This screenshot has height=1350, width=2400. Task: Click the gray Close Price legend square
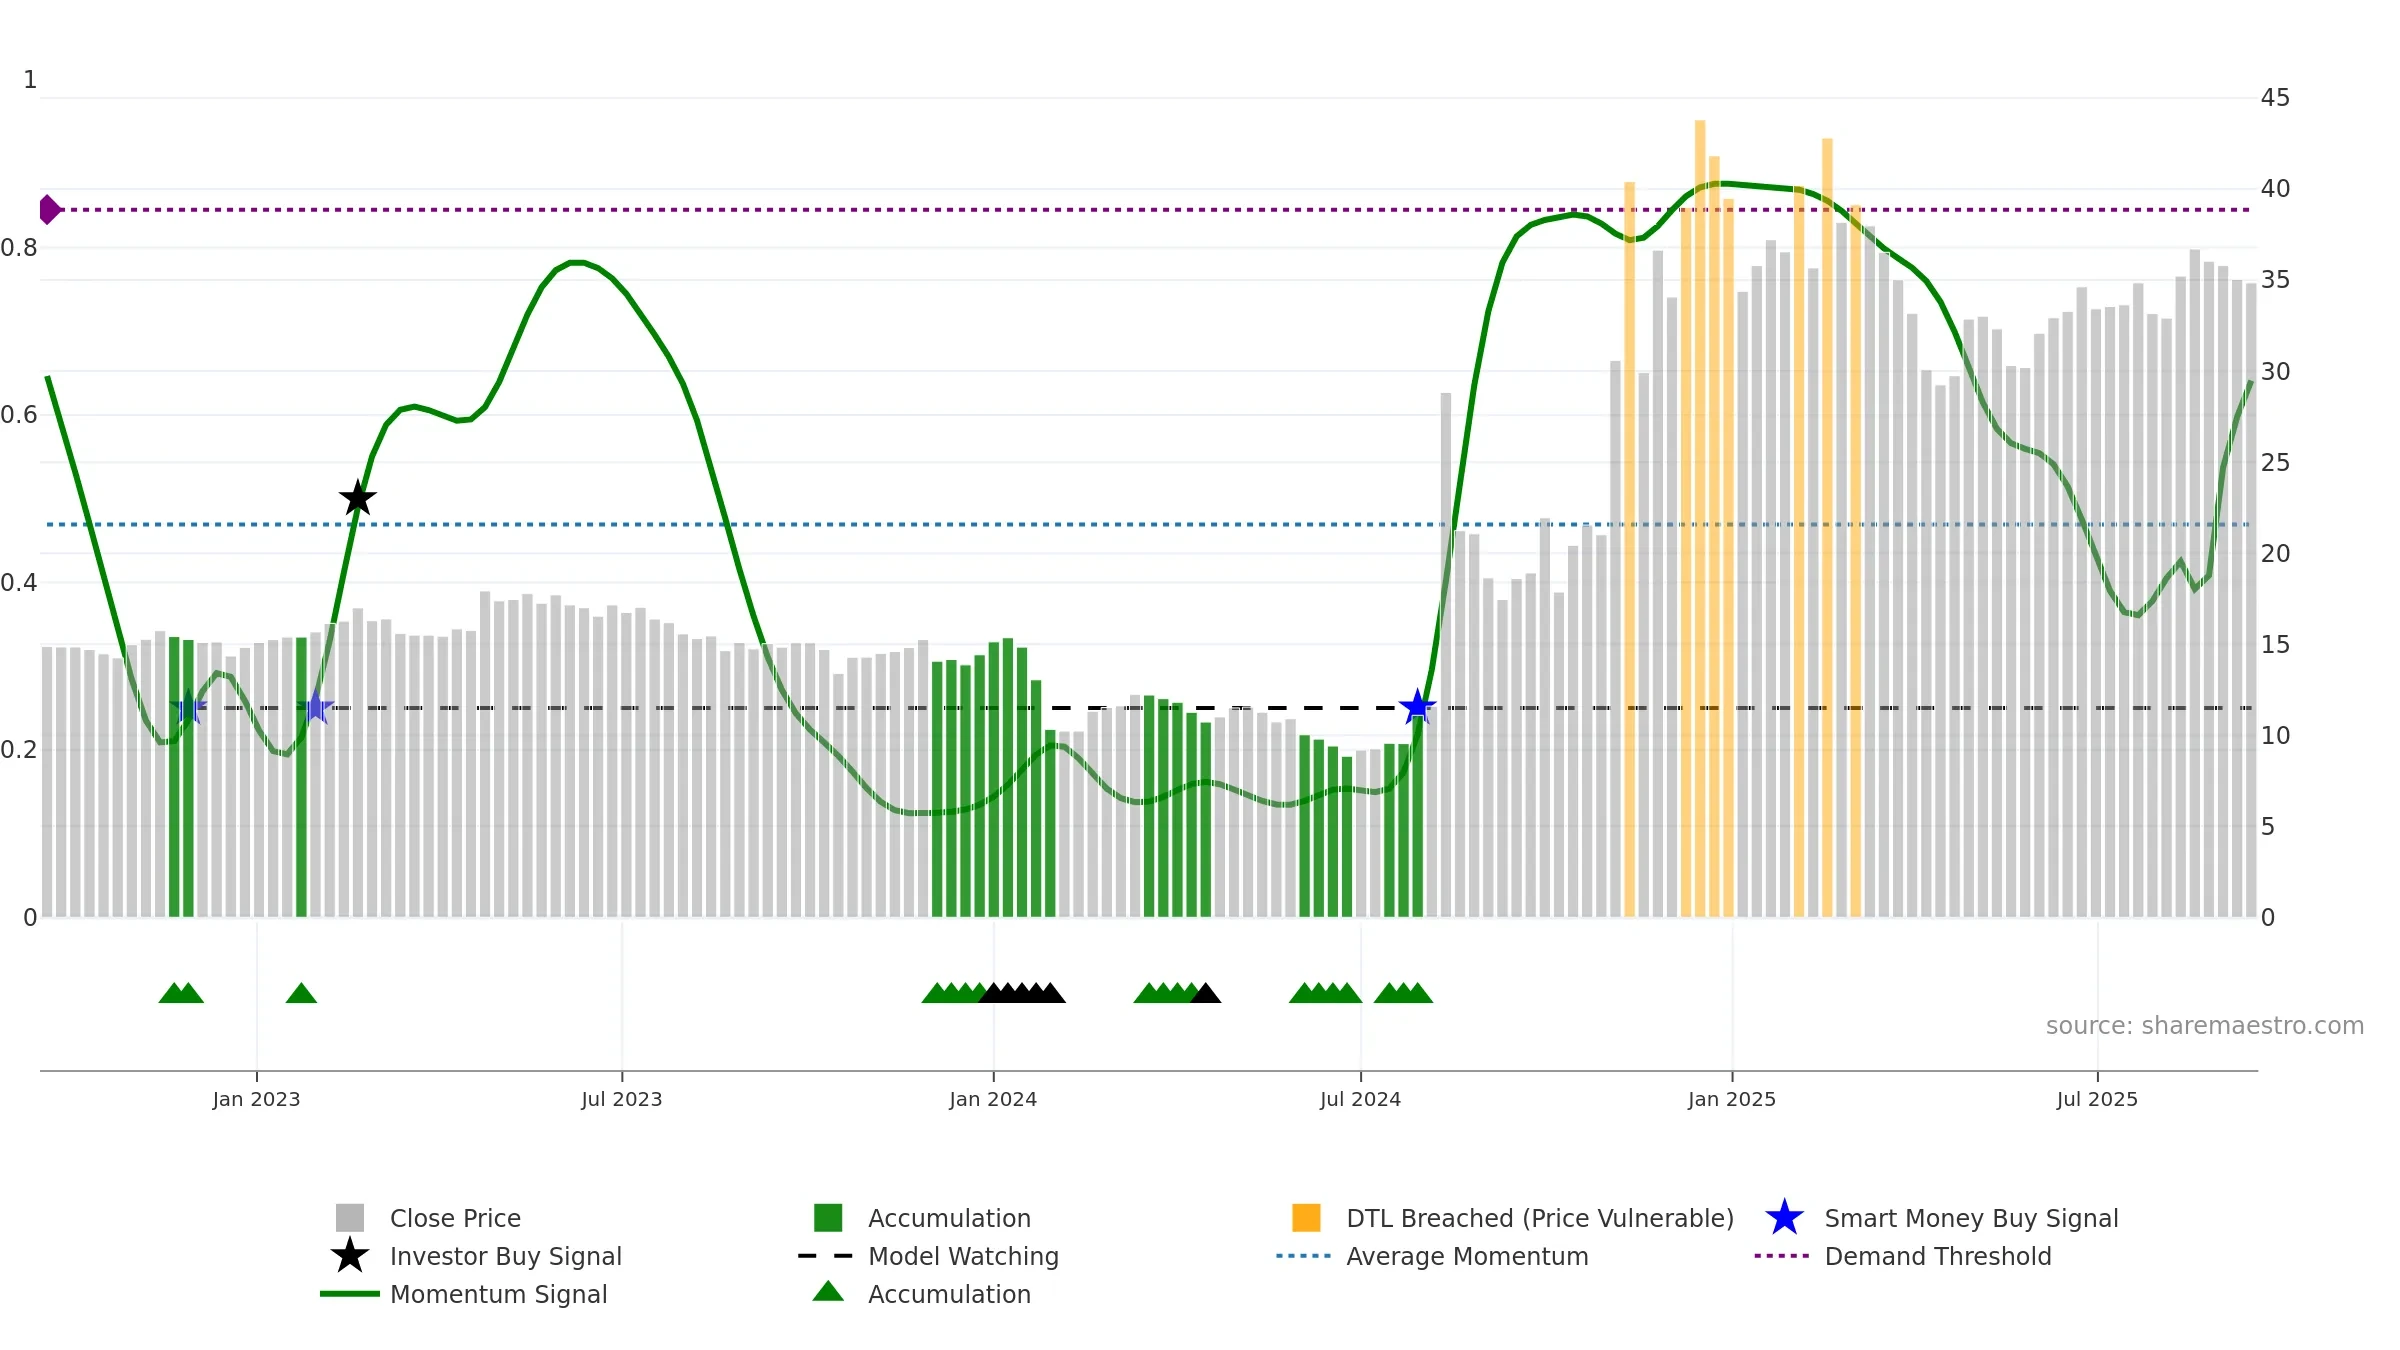[x=350, y=1218]
